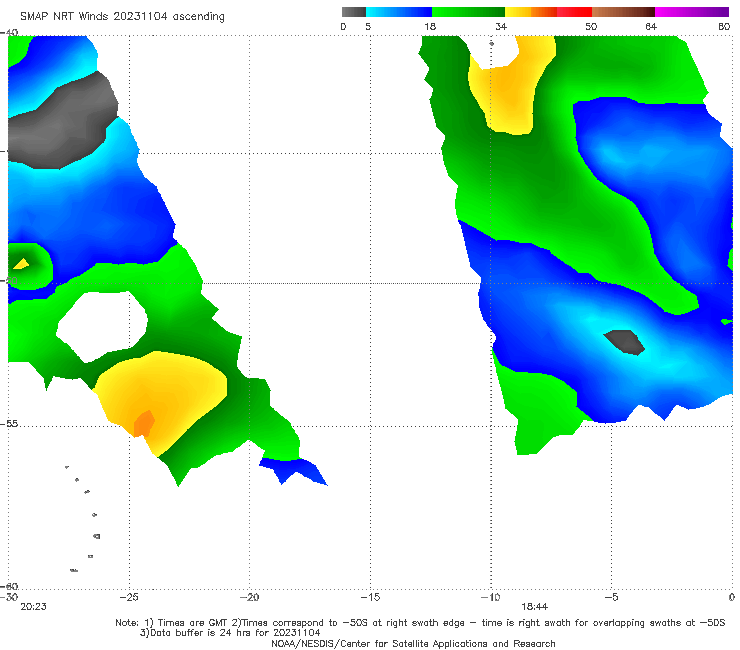
Task: Click the color bar label '64'
Action: [x=651, y=26]
